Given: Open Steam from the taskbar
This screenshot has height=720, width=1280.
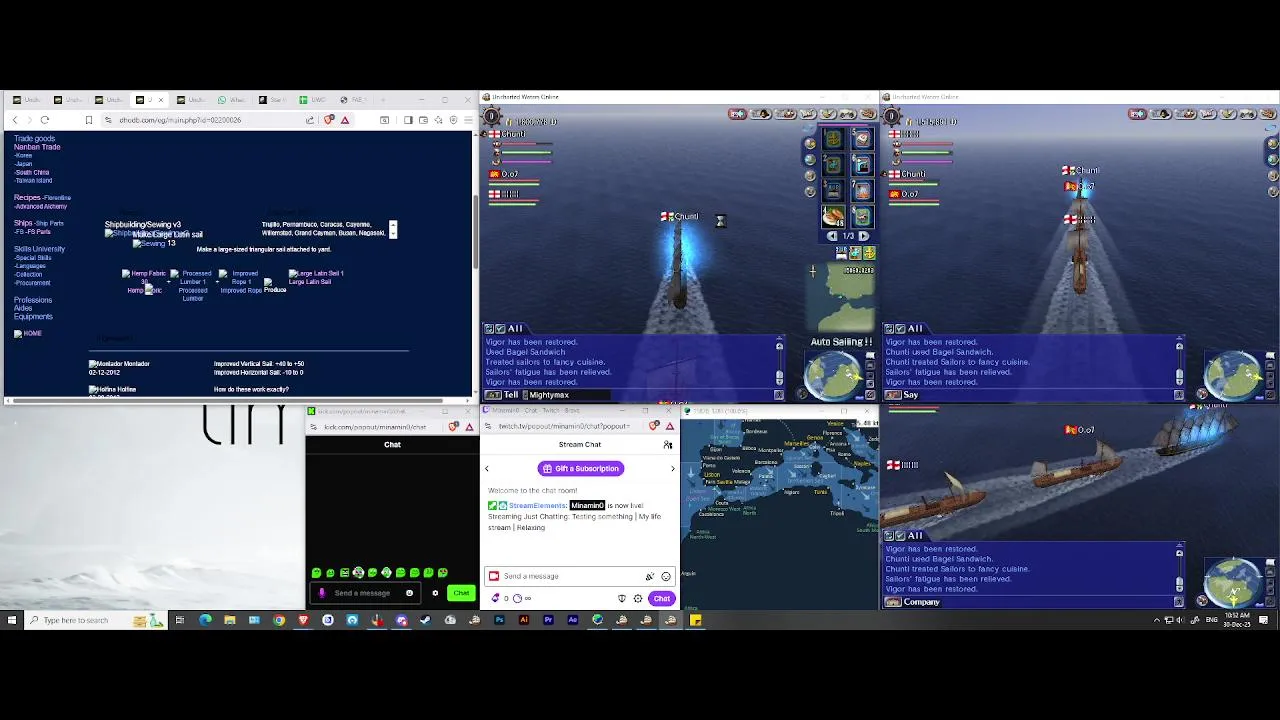Looking at the screenshot, I should click(426, 620).
